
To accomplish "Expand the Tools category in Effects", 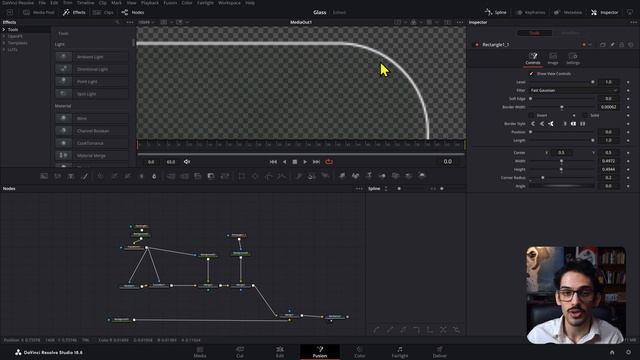I will point(4,29).
